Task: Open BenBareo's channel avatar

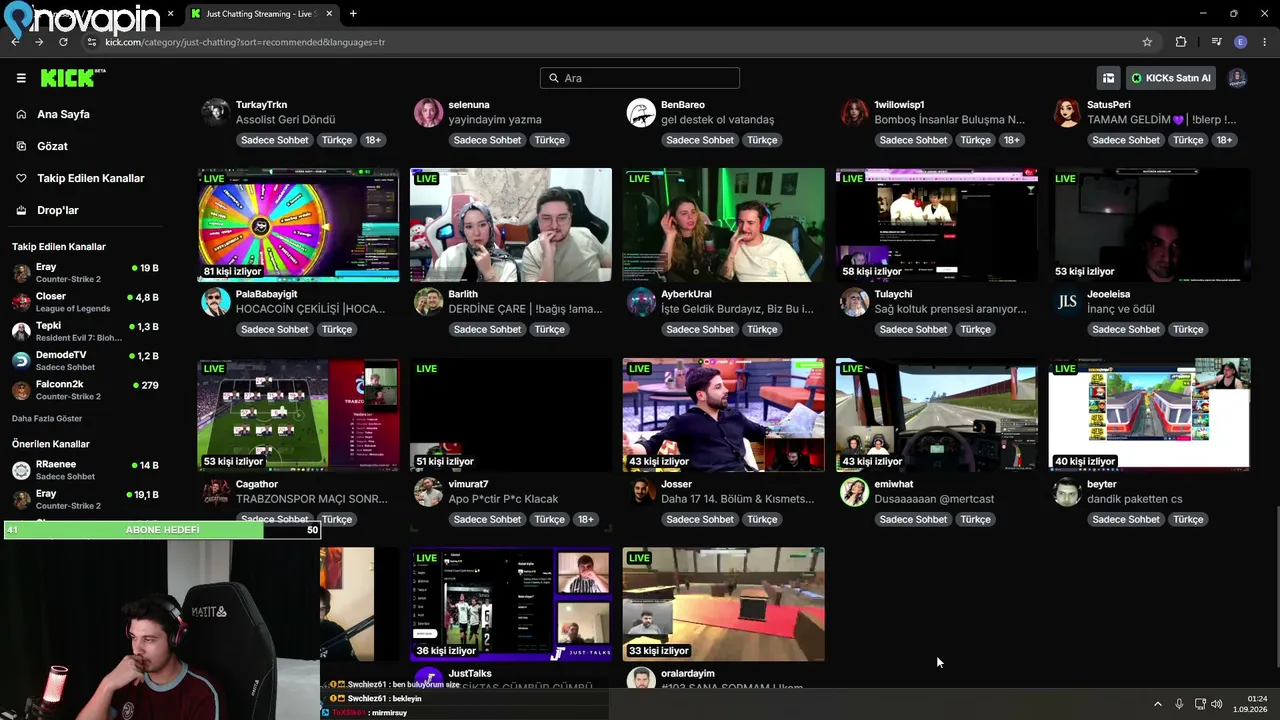Action: [x=641, y=111]
